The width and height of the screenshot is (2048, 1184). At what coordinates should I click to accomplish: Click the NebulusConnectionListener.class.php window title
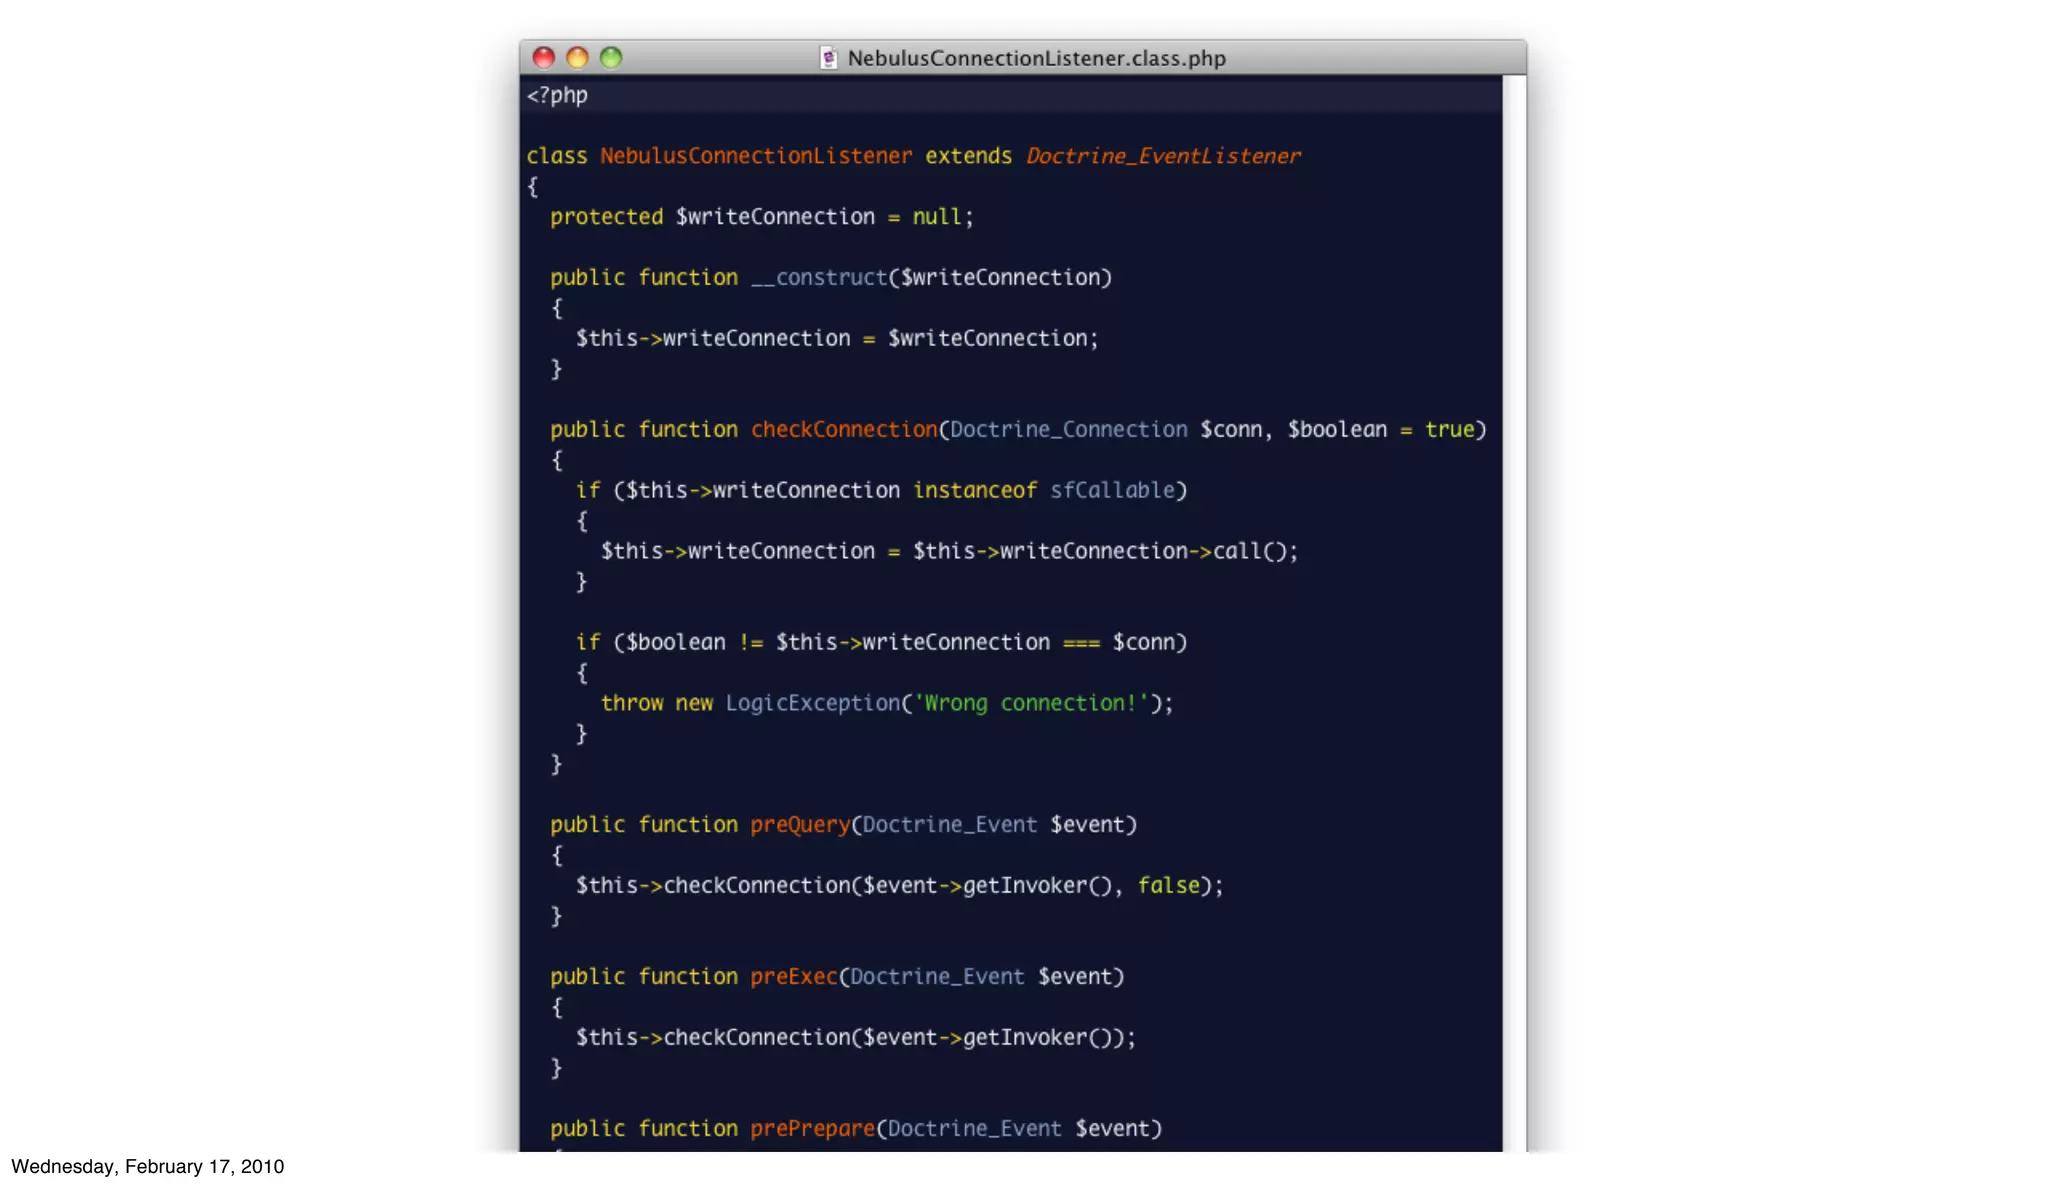[x=1036, y=58]
